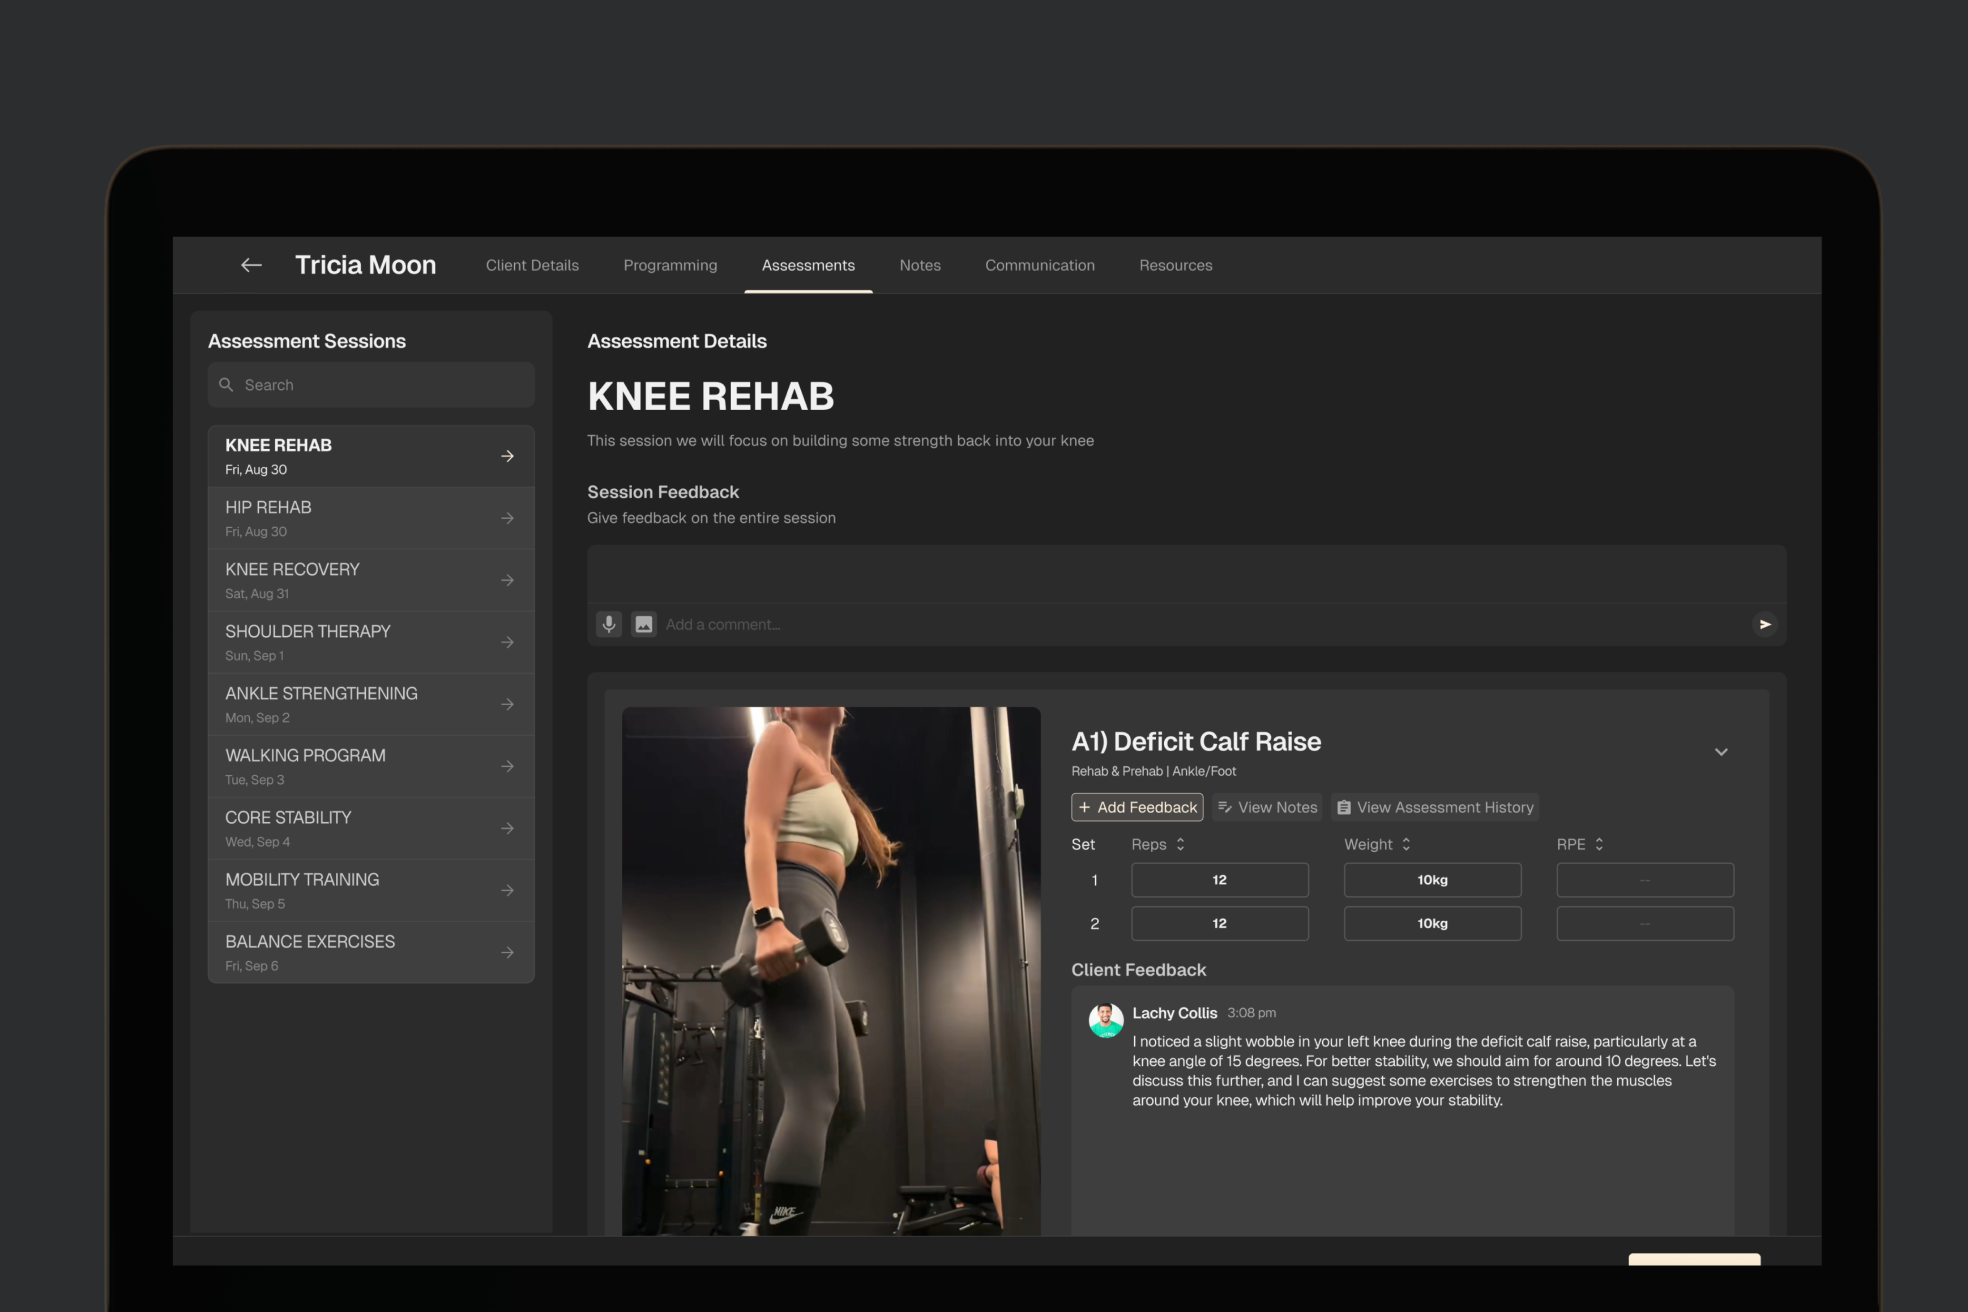Click the arrow on the BALANCE EXERCISES session

(x=507, y=952)
